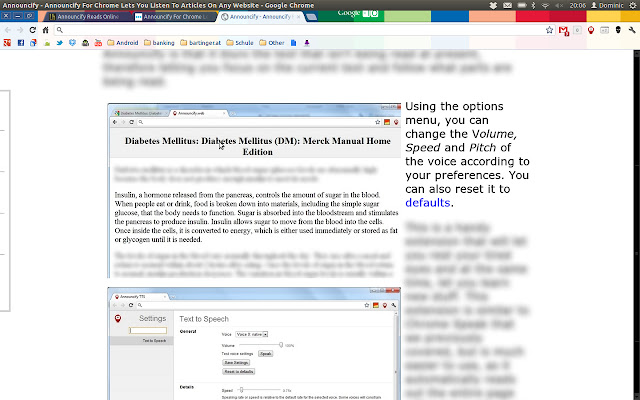Screen dimensions: 640x400
Task: Close the active Announcify tab
Action: [298, 17]
